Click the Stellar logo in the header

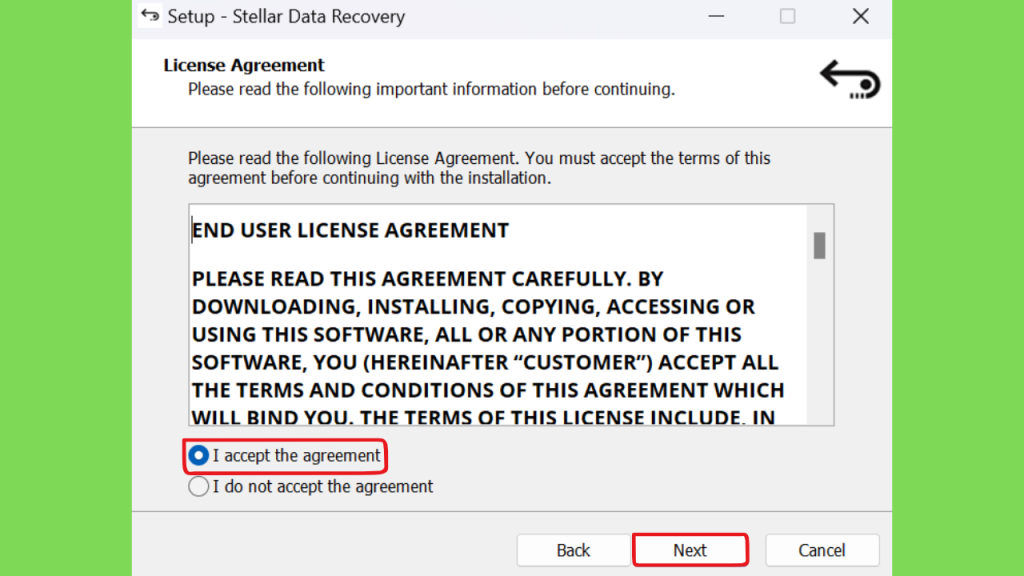[x=850, y=80]
